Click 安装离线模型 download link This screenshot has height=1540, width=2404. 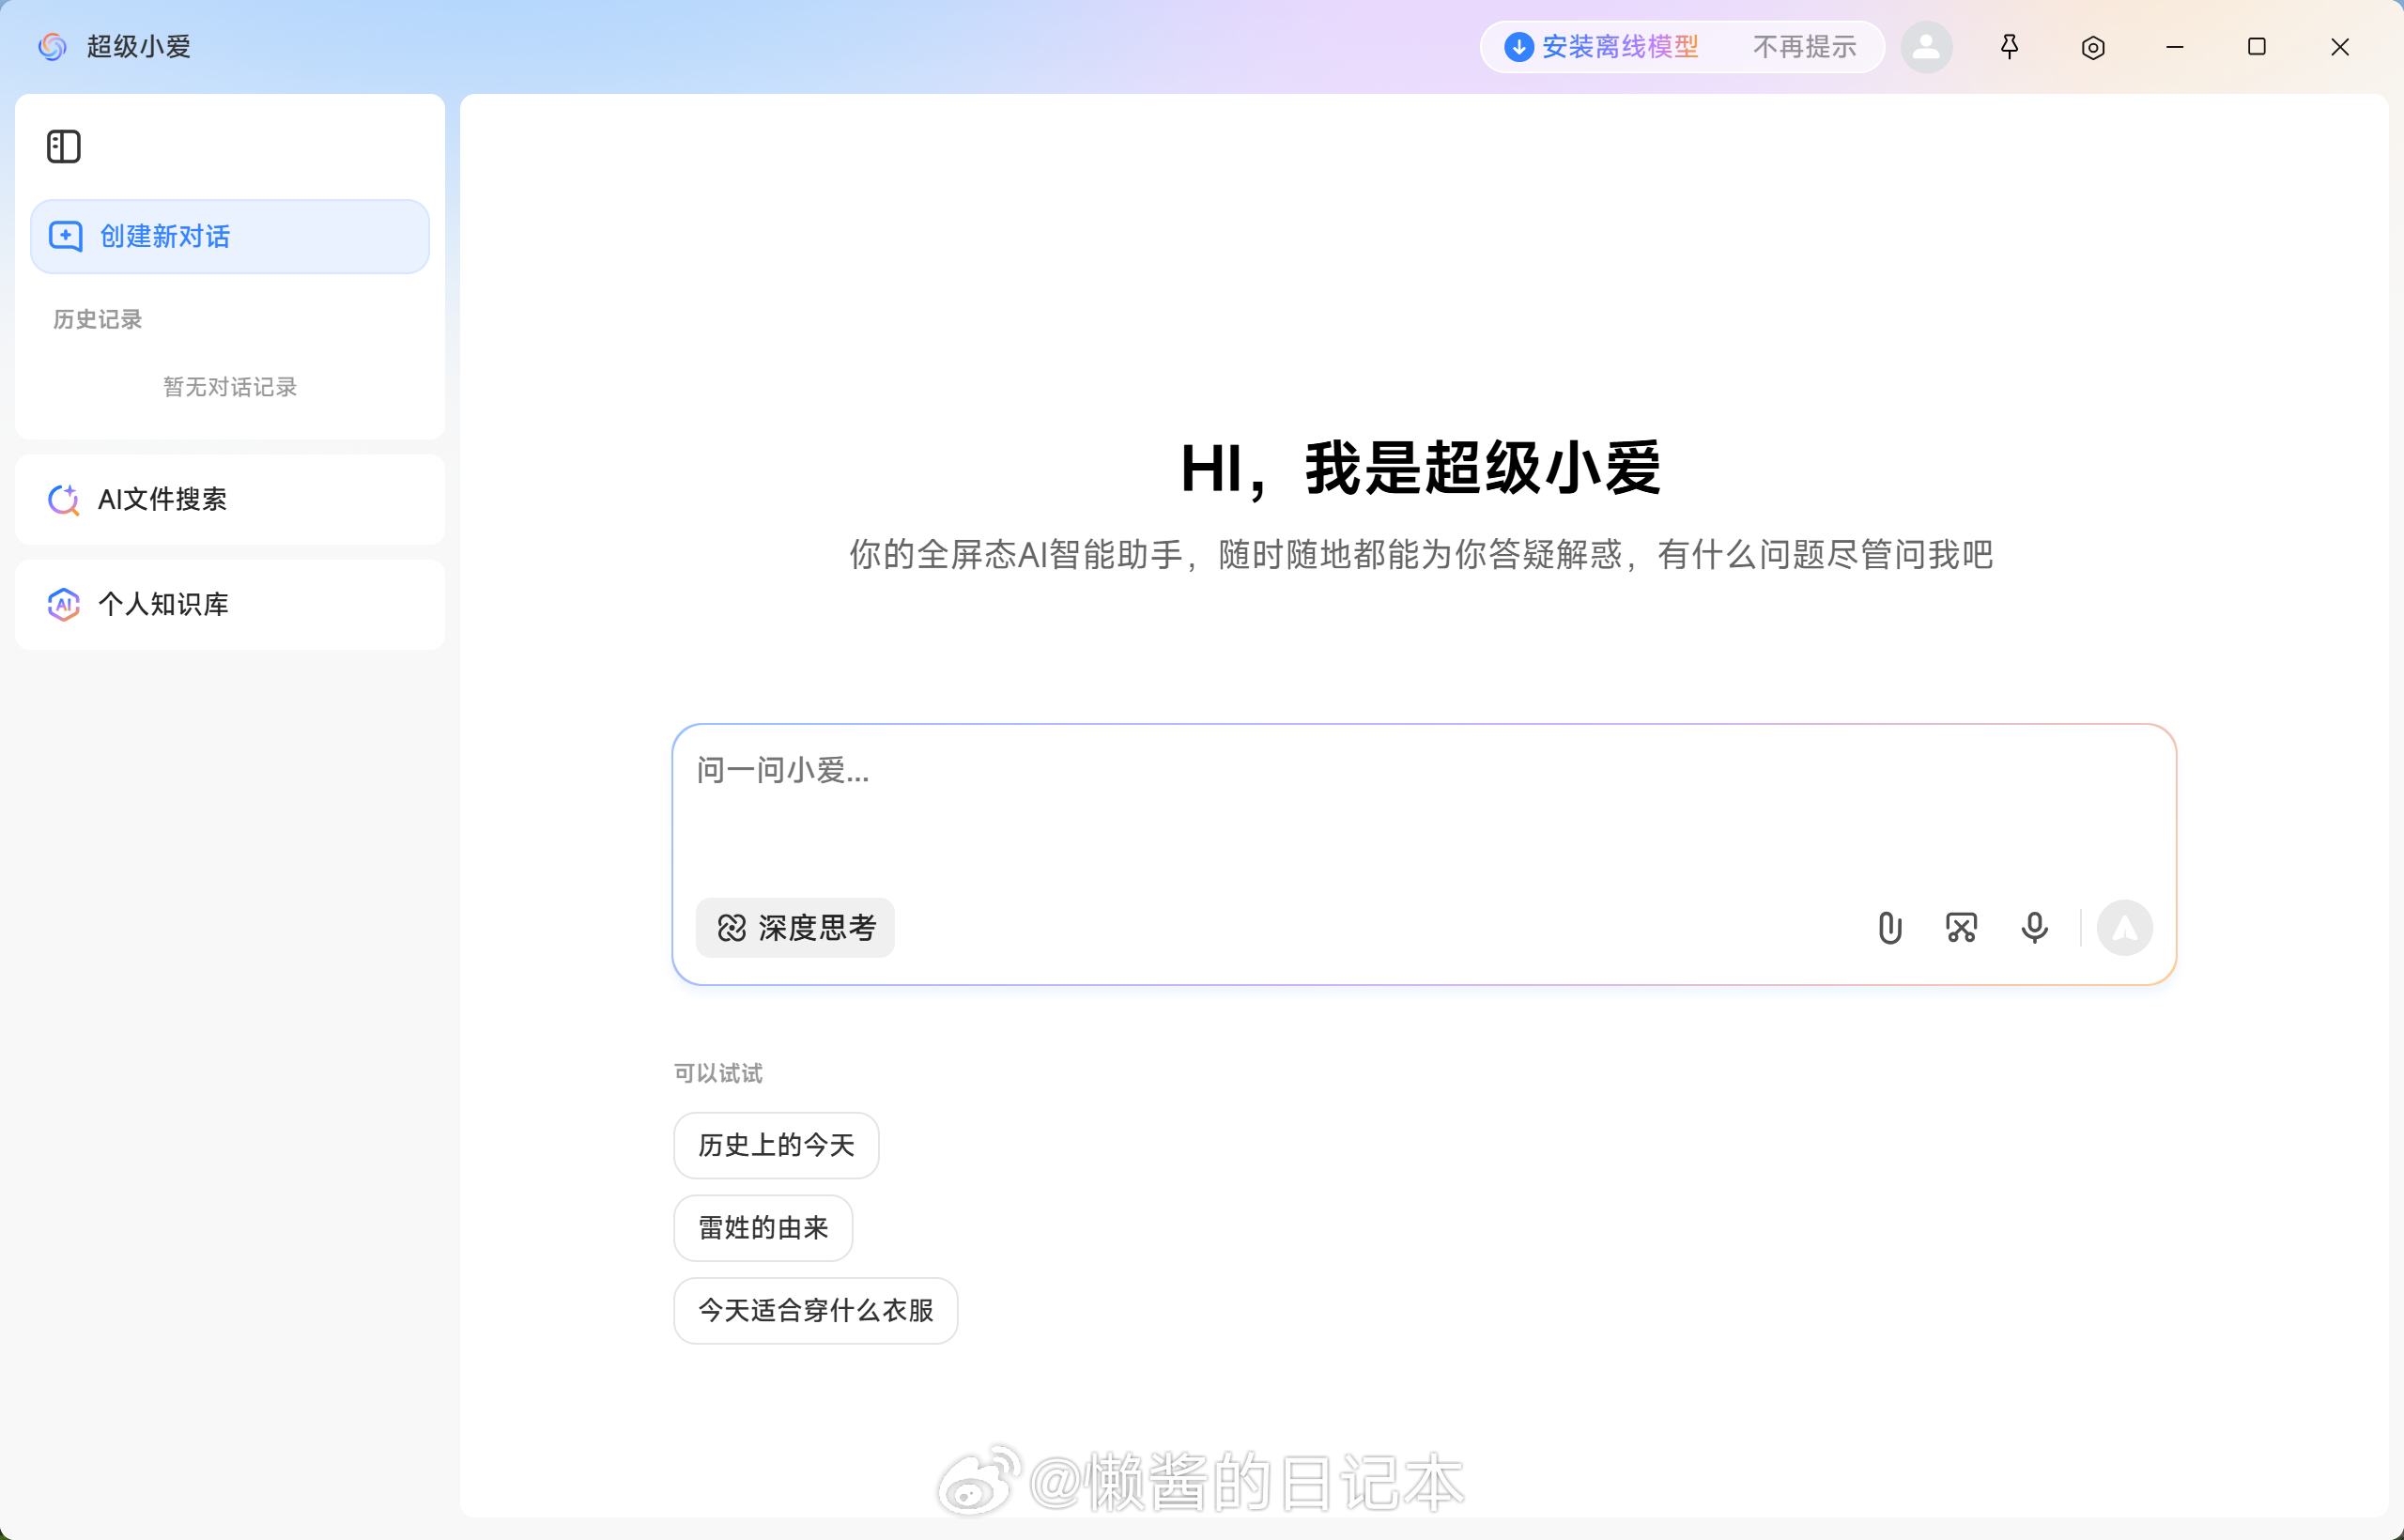(x=1604, y=47)
